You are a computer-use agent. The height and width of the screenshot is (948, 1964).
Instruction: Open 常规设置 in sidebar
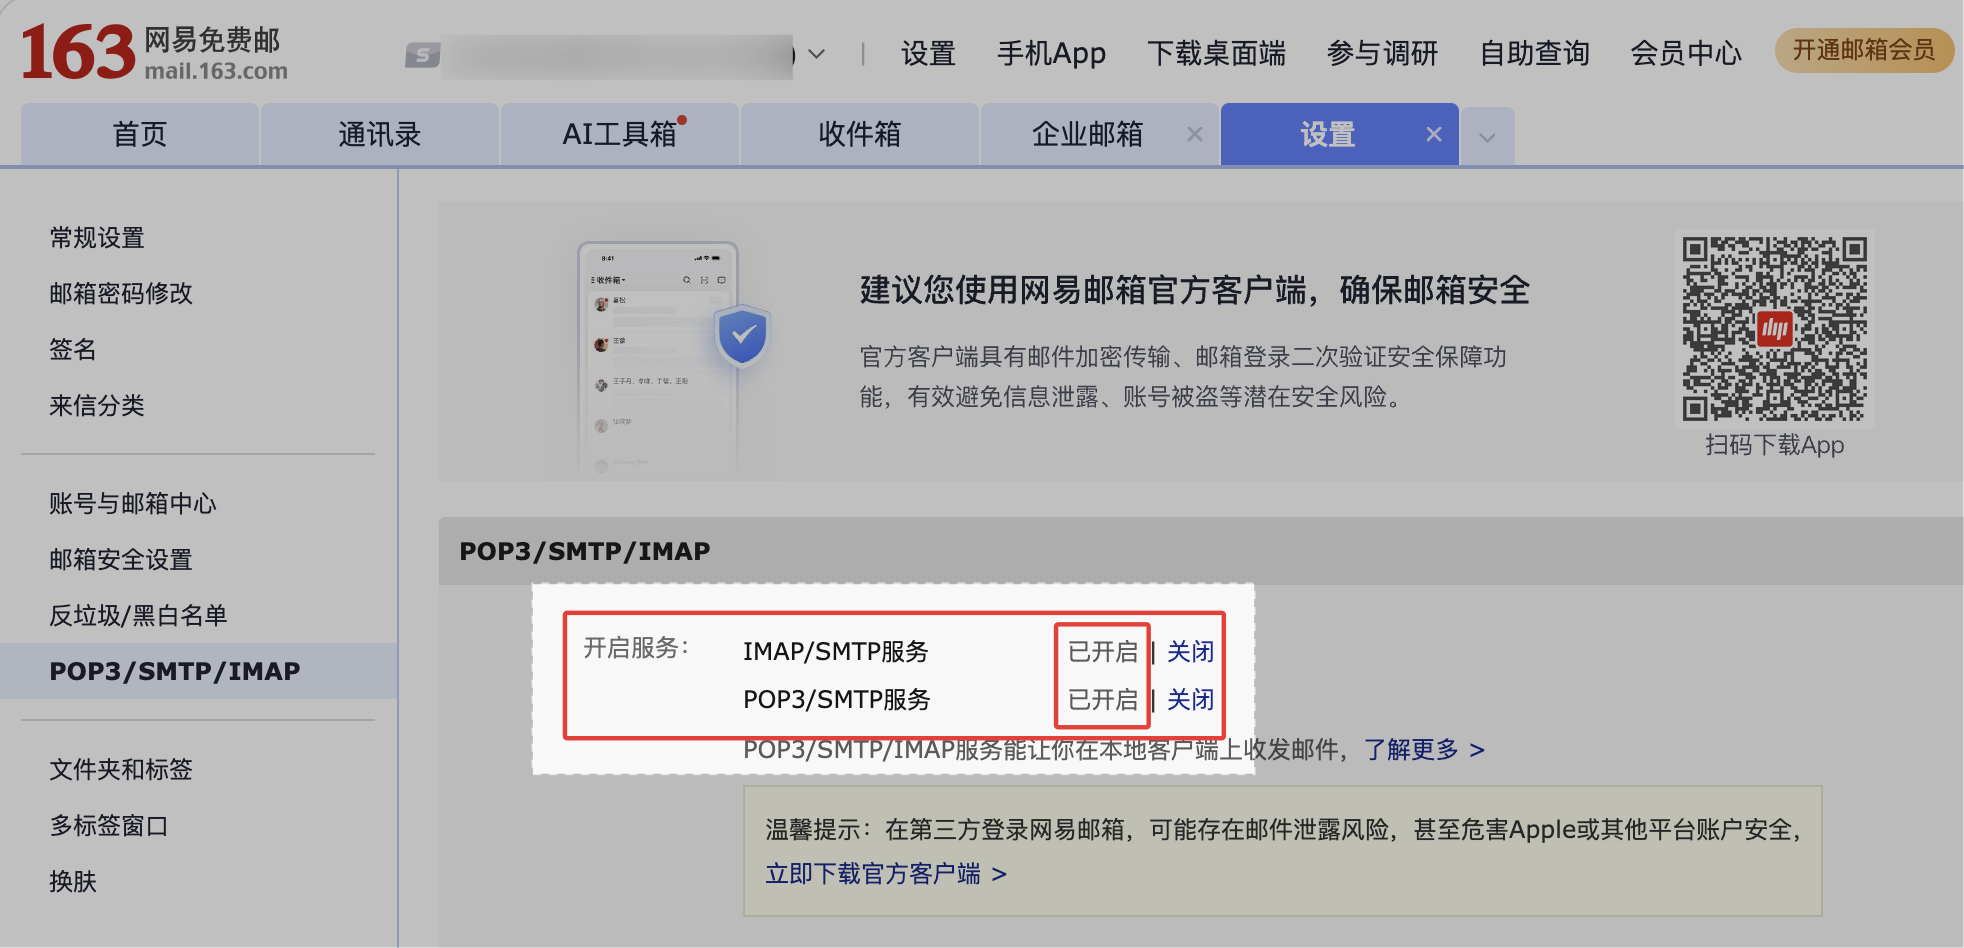pyautogui.click(x=97, y=238)
